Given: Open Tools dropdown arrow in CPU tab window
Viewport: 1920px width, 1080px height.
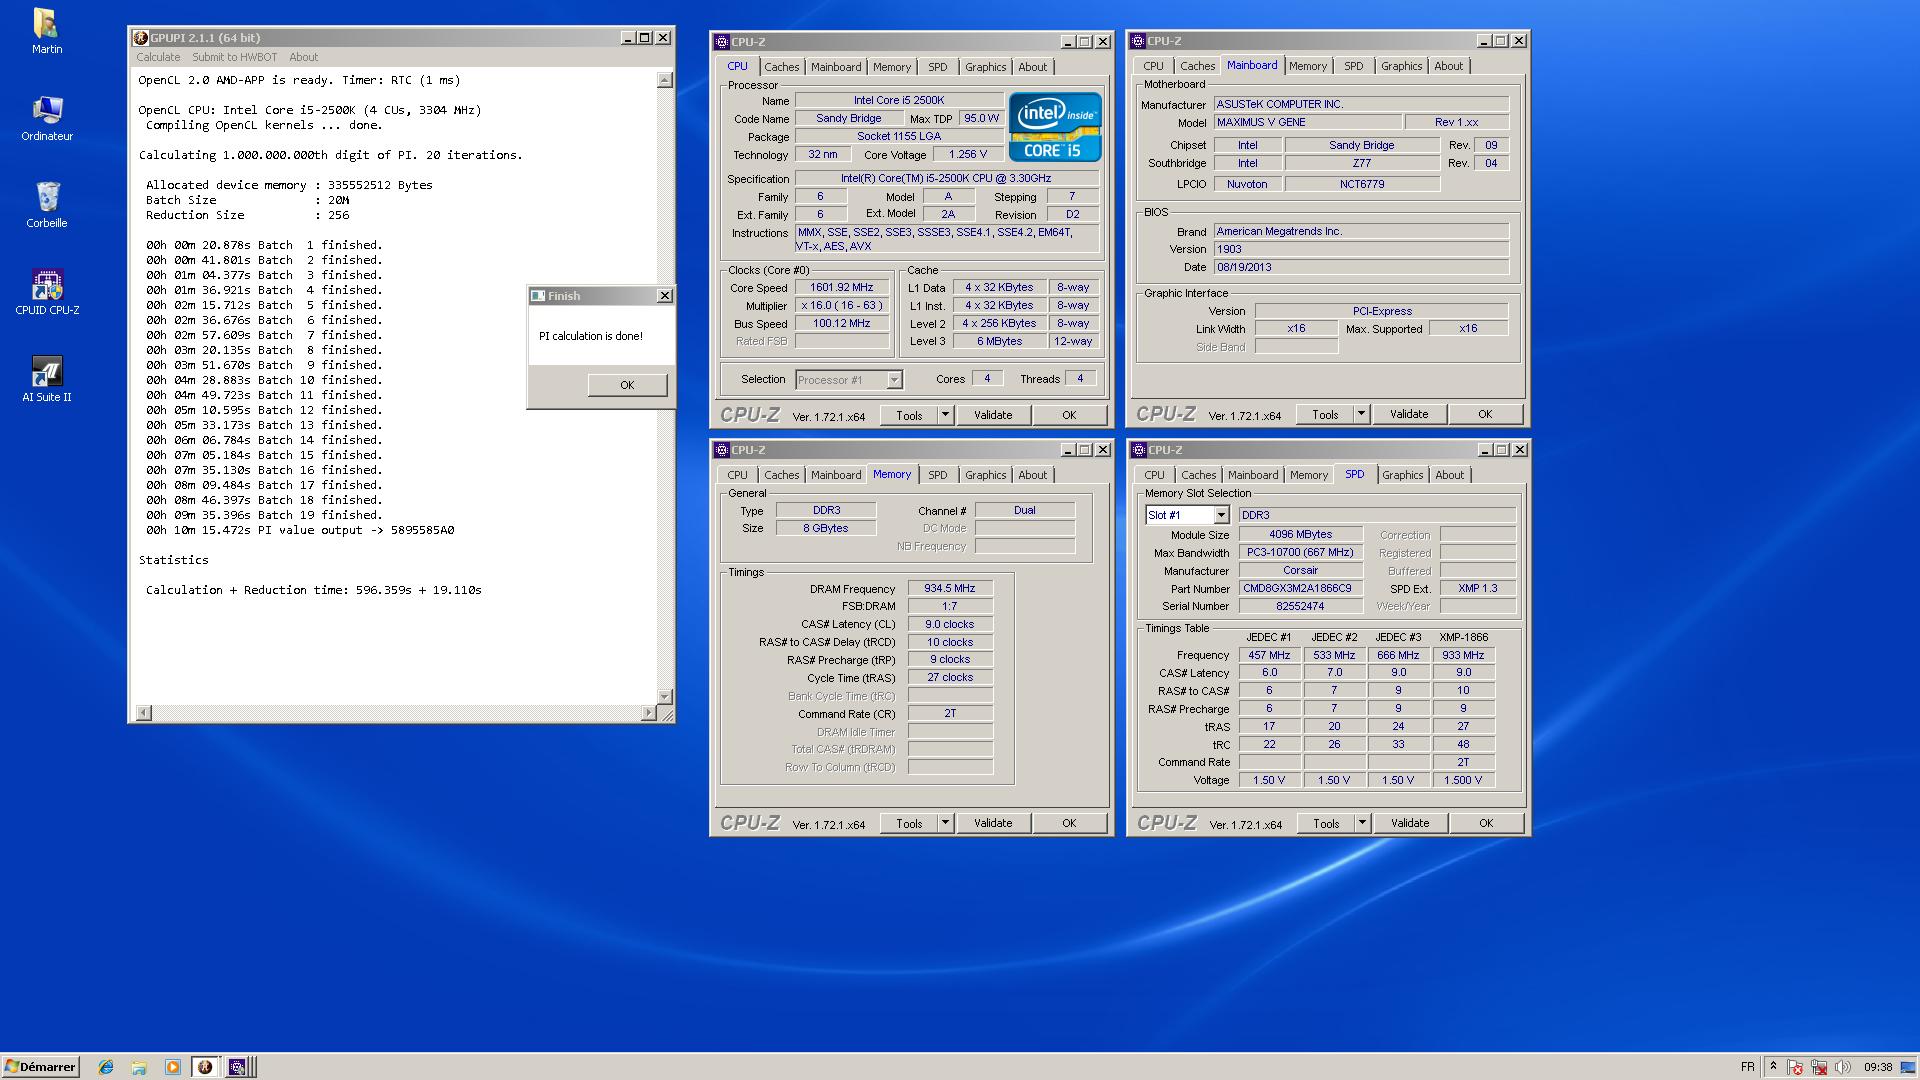Looking at the screenshot, I should click(945, 415).
